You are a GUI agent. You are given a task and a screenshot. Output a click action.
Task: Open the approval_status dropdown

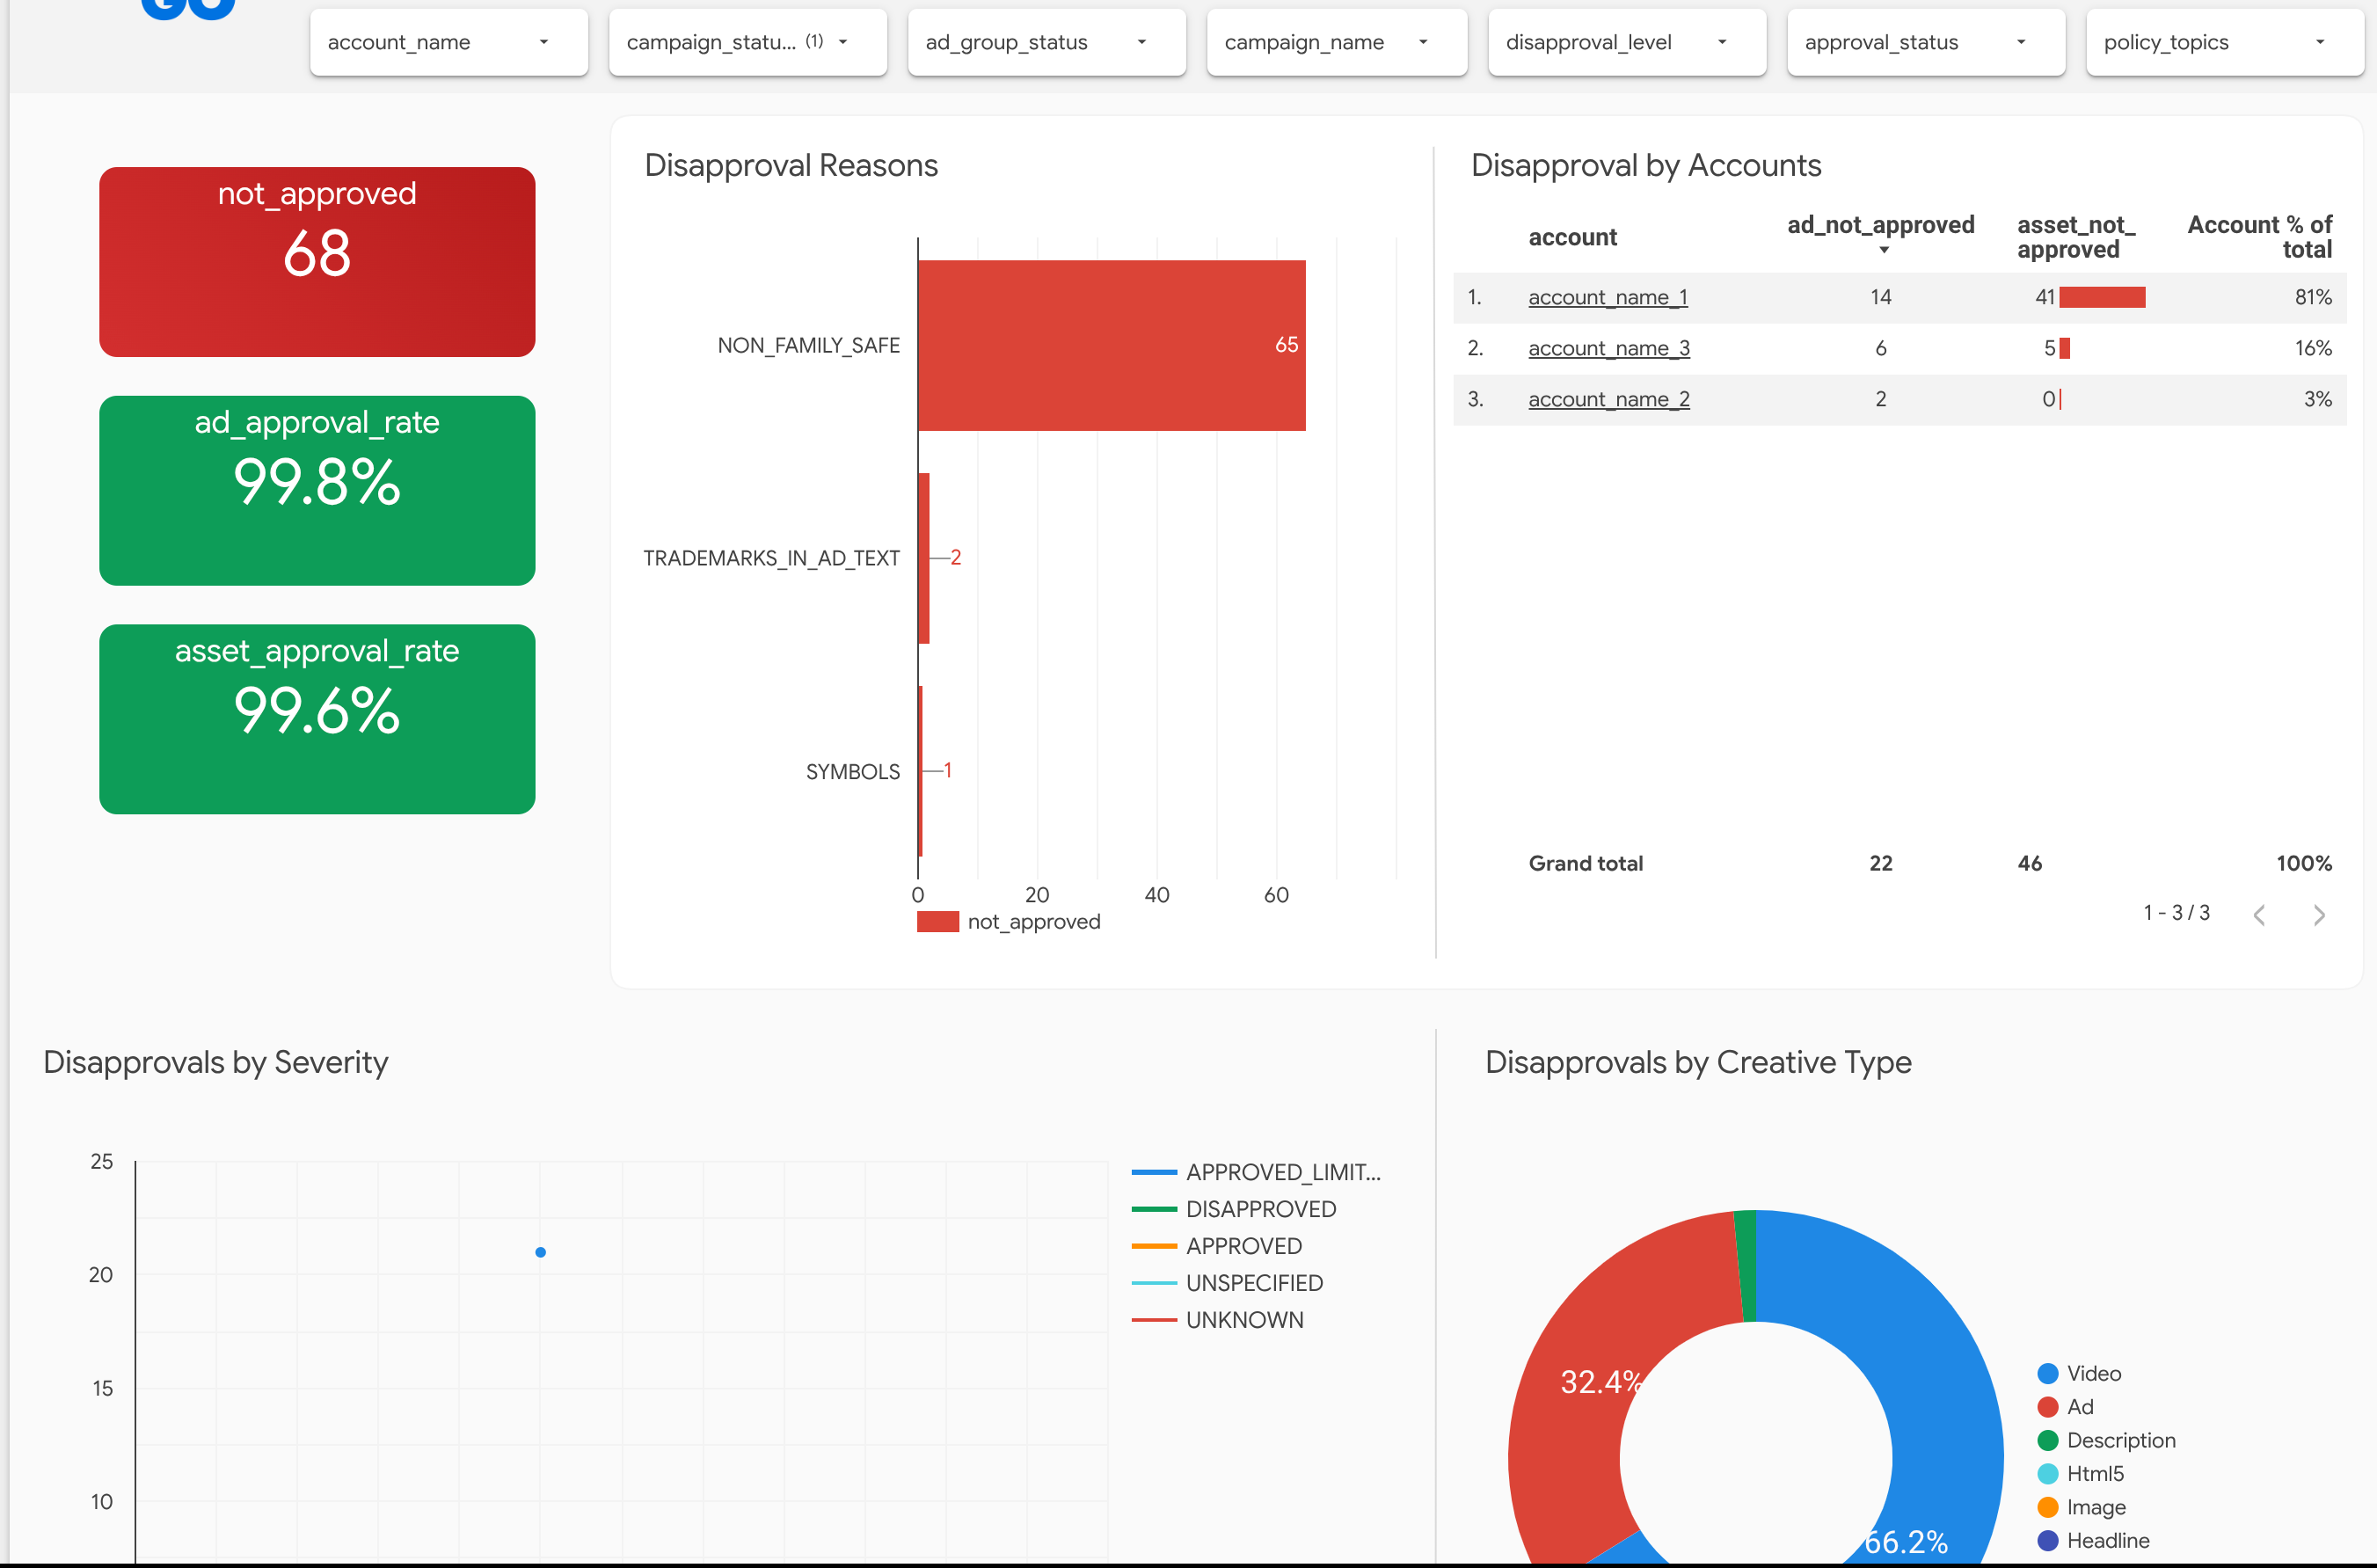click(1925, 42)
